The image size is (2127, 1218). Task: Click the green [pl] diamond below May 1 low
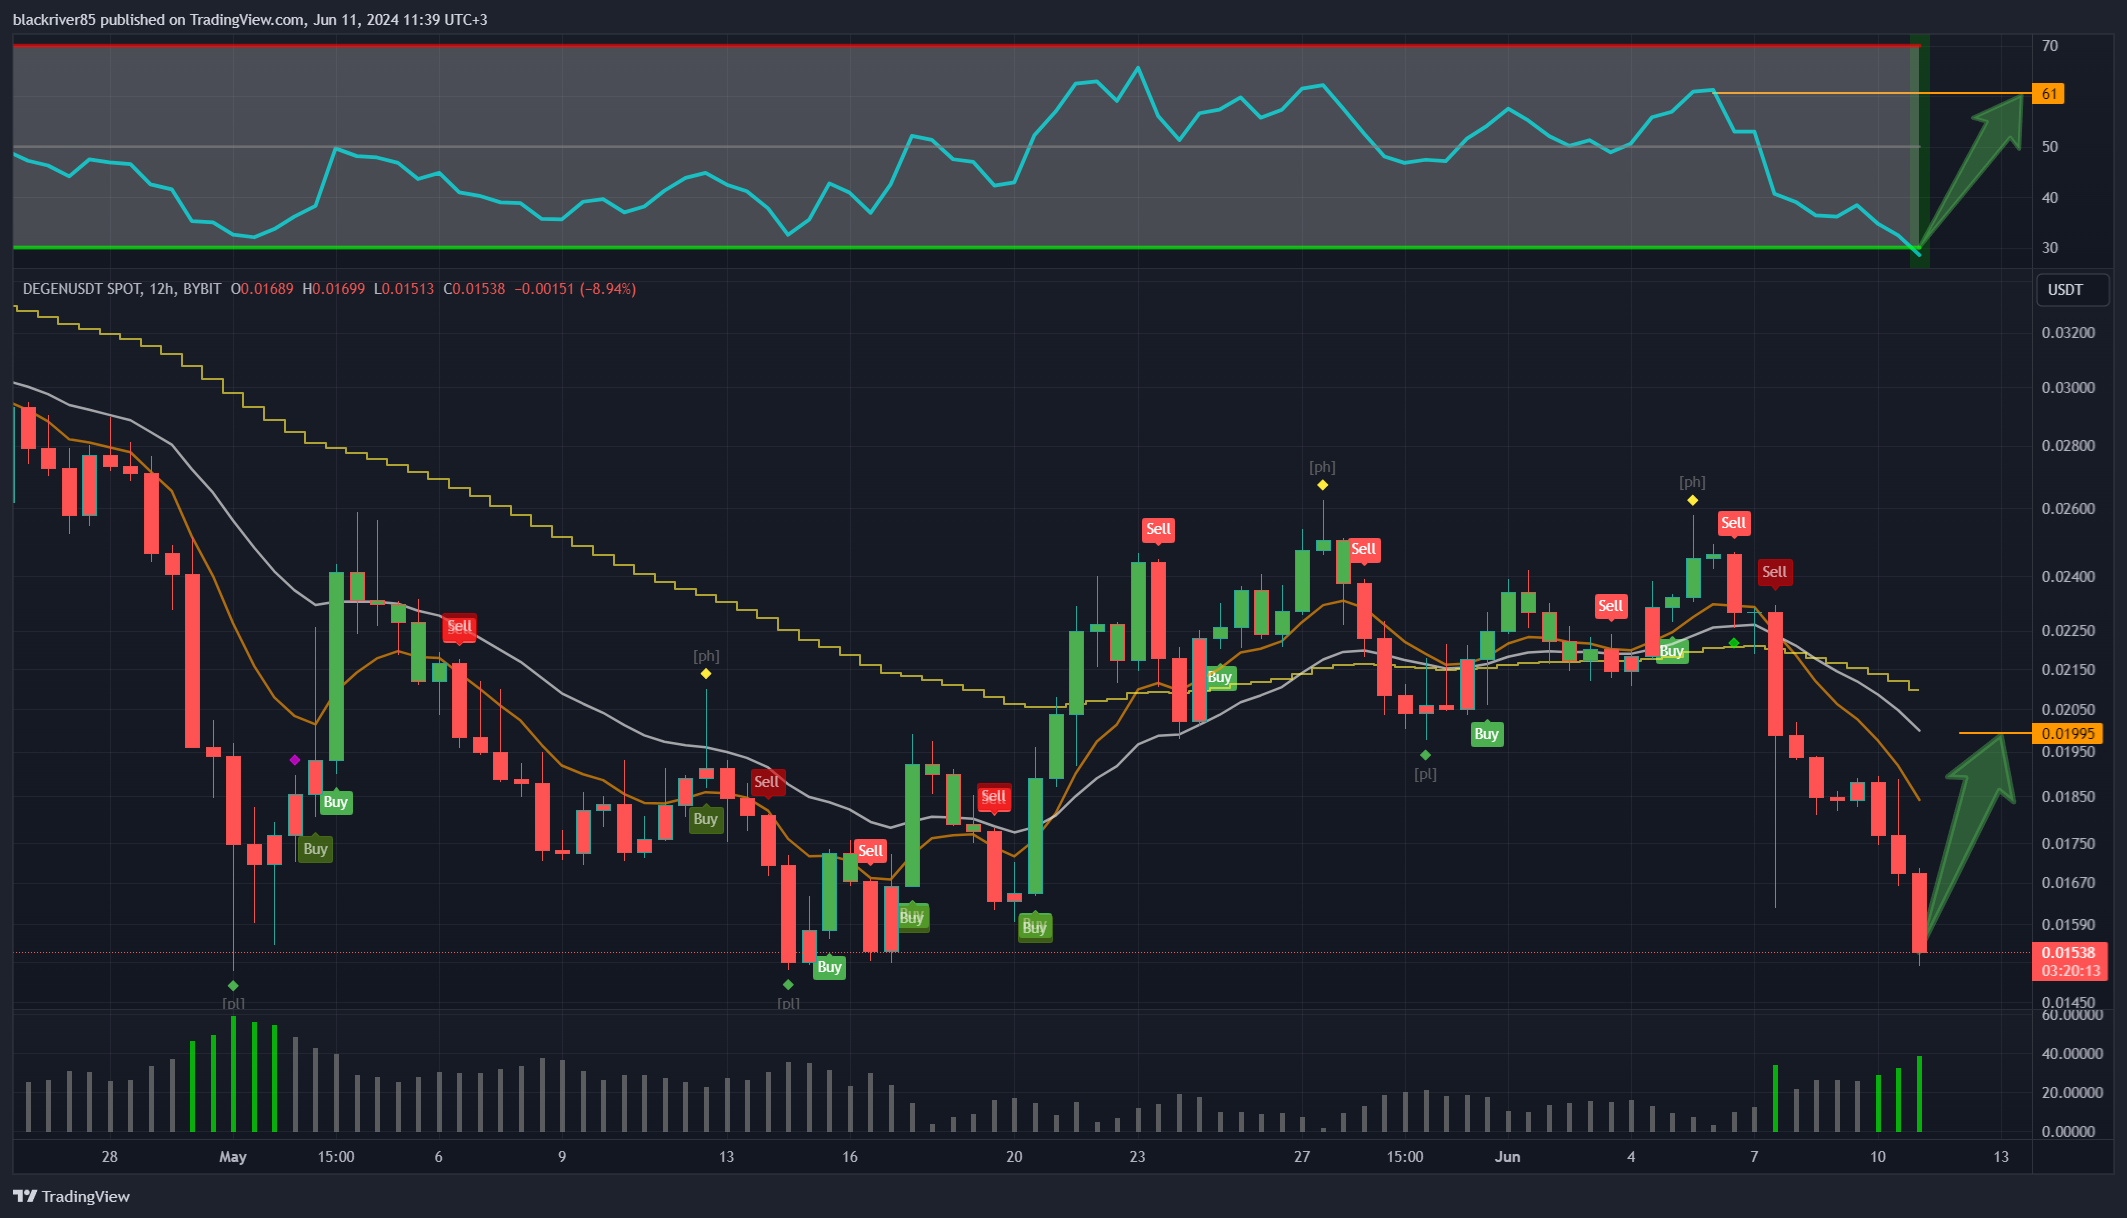(233, 986)
